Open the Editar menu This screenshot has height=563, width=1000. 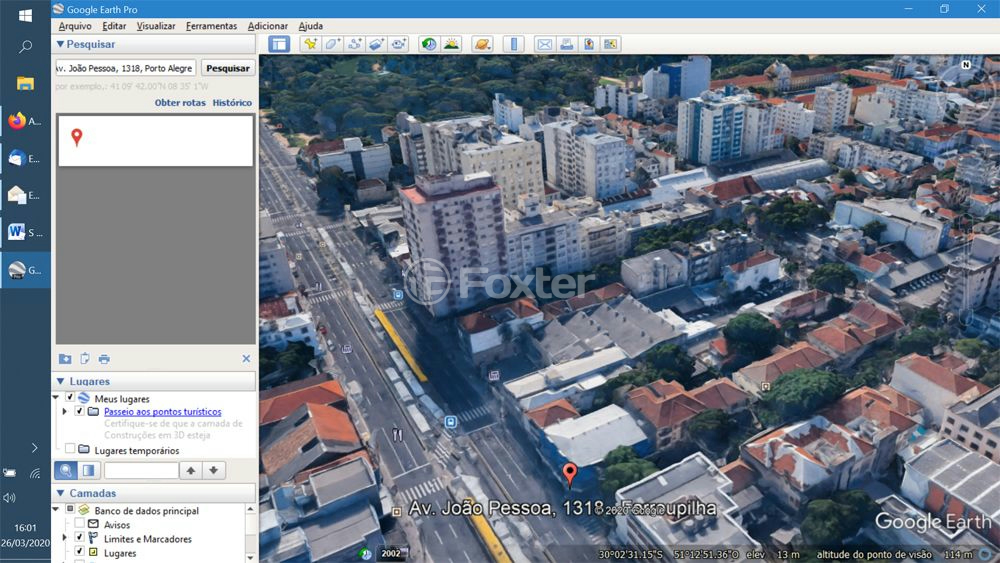click(114, 26)
